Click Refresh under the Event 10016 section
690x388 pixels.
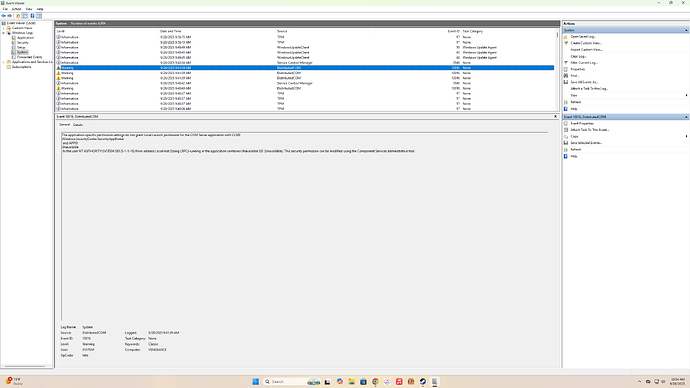point(576,150)
